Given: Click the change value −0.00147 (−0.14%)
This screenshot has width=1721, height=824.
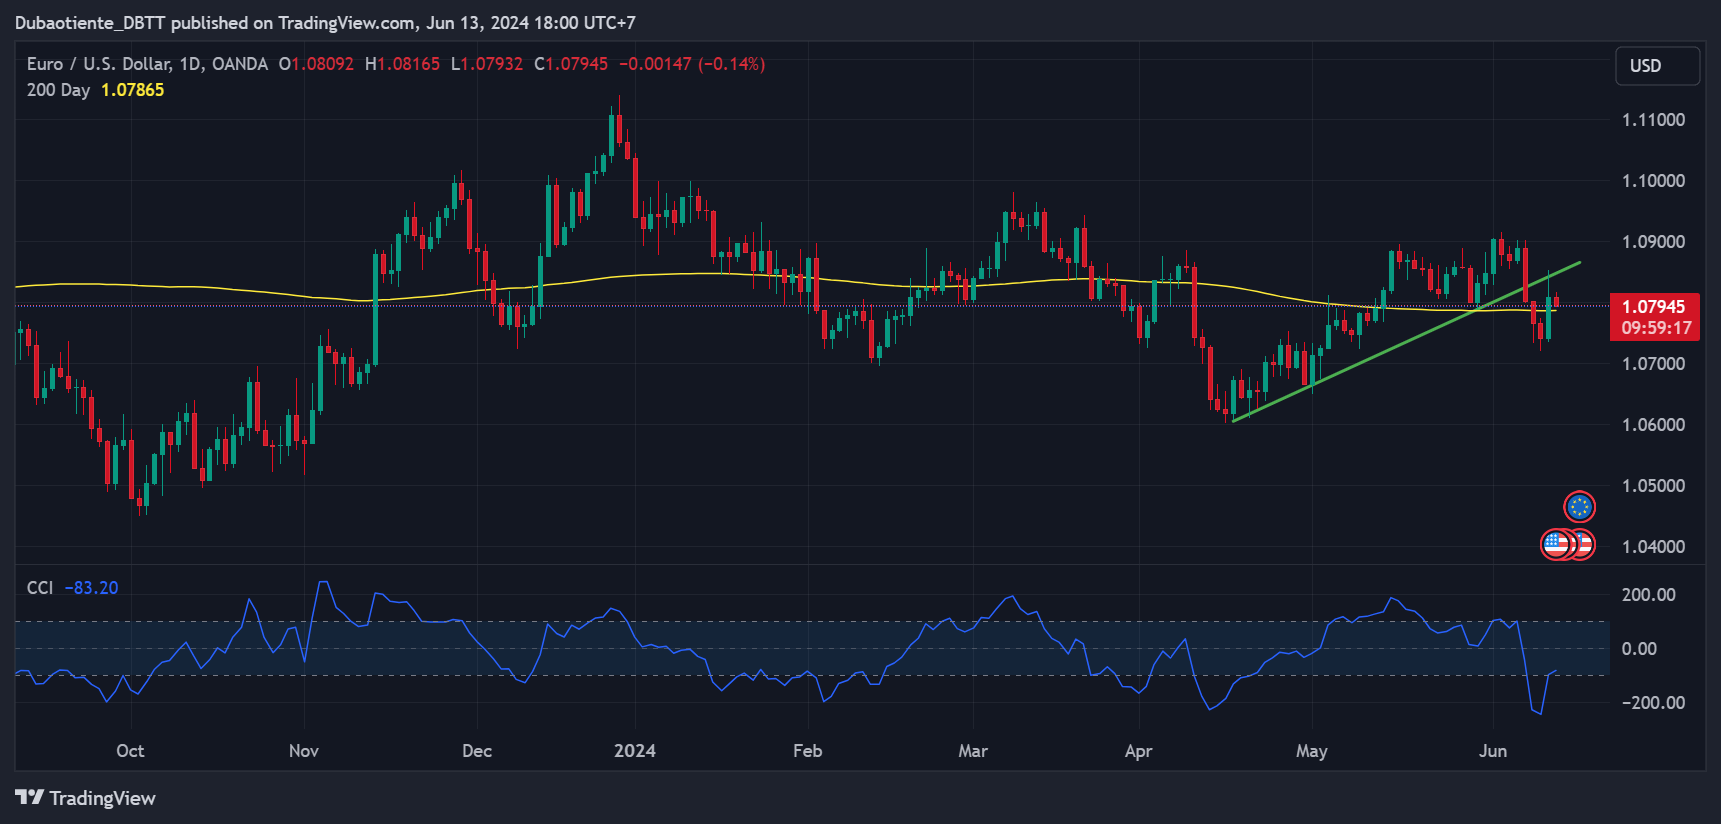Looking at the screenshot, I should pos(692,64).
